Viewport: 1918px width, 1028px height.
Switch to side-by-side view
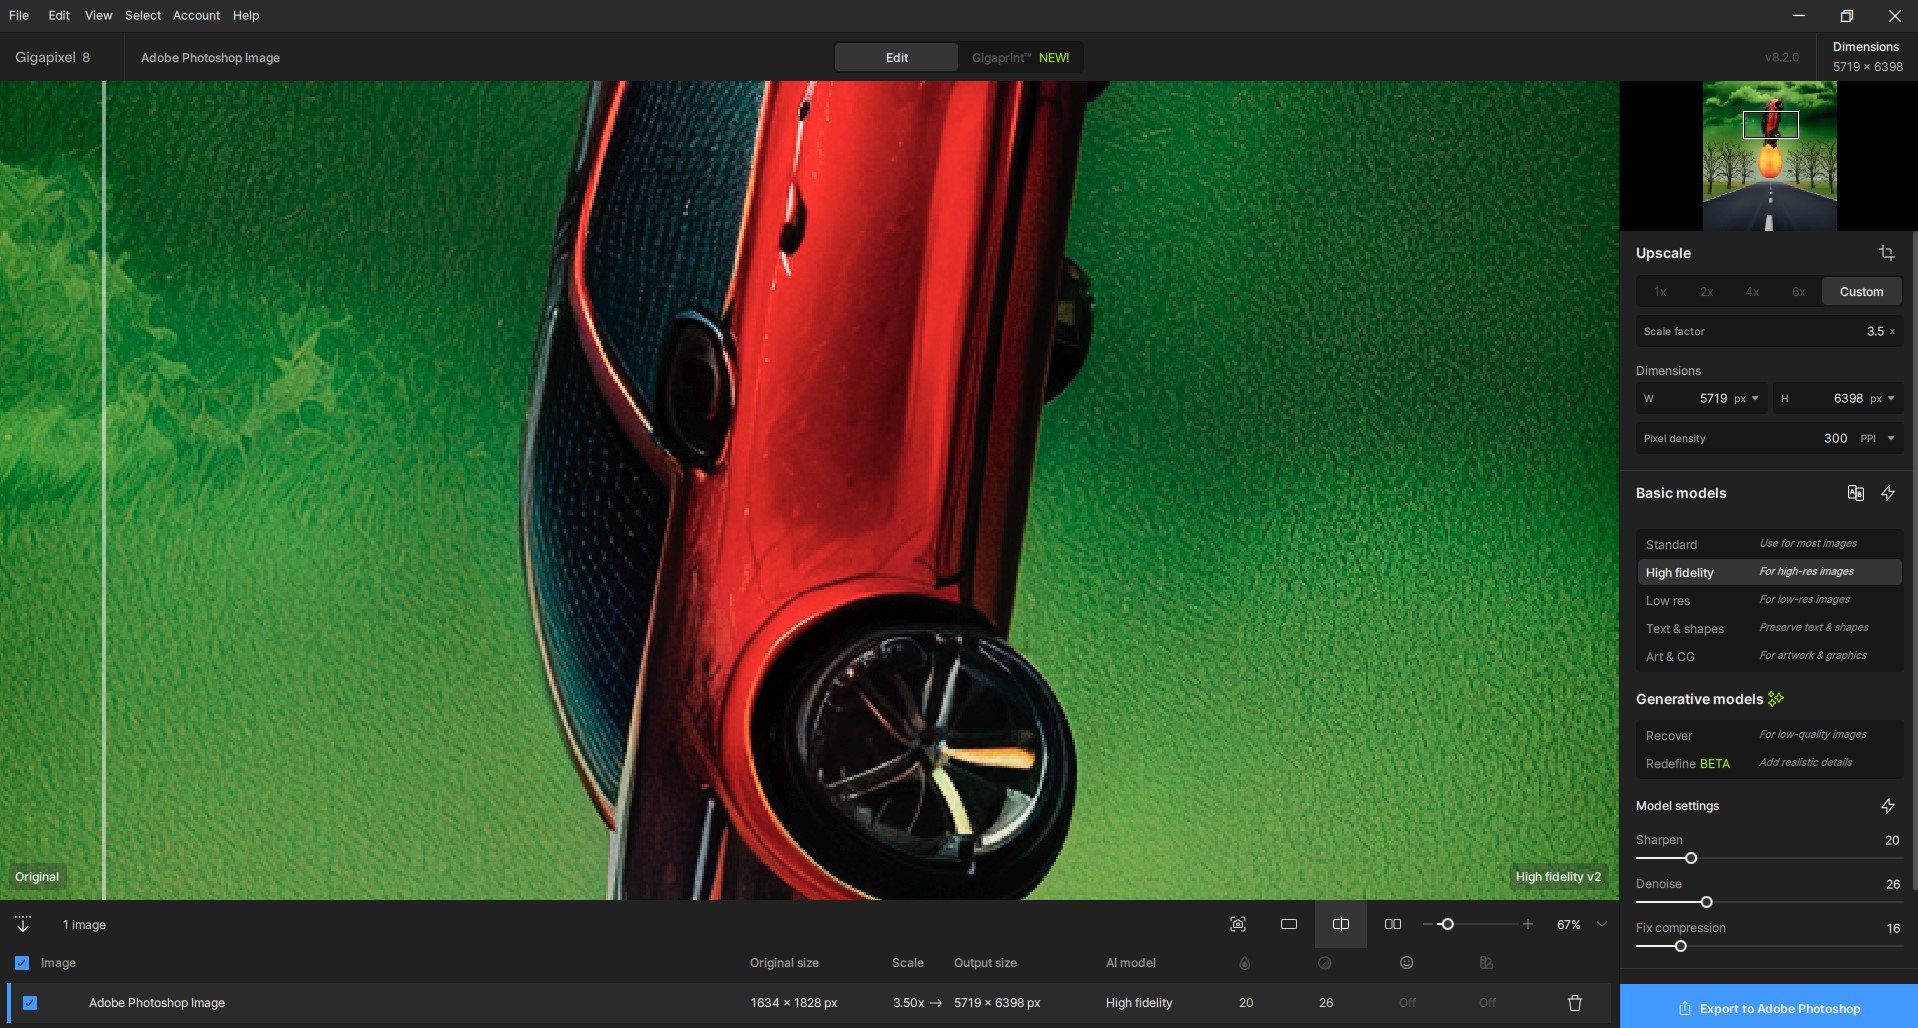pyautogui.click(x=1392, y=924)
